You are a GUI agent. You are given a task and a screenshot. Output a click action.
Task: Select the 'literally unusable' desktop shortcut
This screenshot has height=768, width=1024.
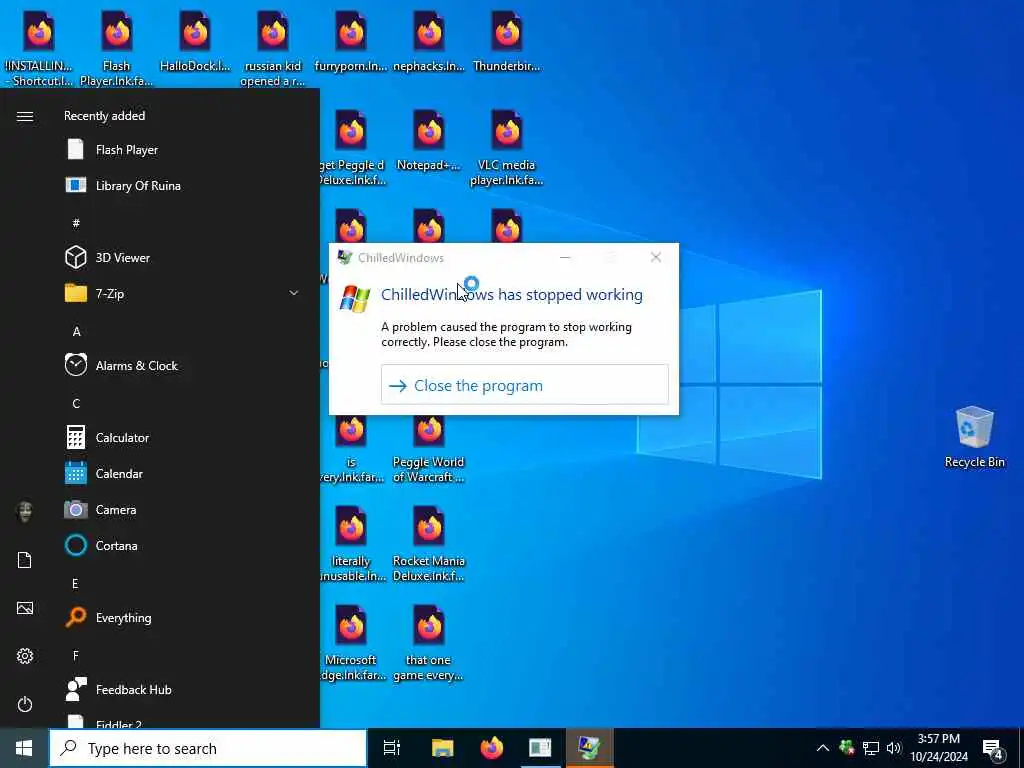coord(352,543)
